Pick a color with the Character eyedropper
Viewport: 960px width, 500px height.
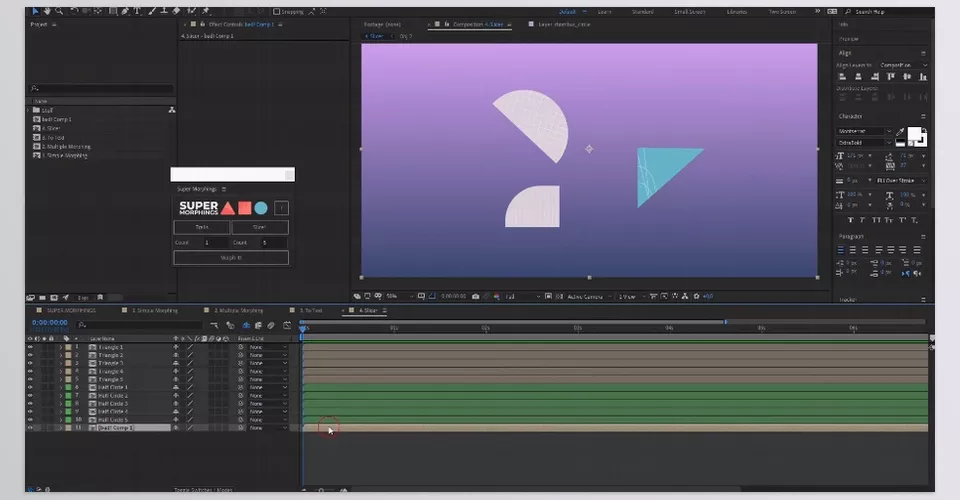coord(900,132)
